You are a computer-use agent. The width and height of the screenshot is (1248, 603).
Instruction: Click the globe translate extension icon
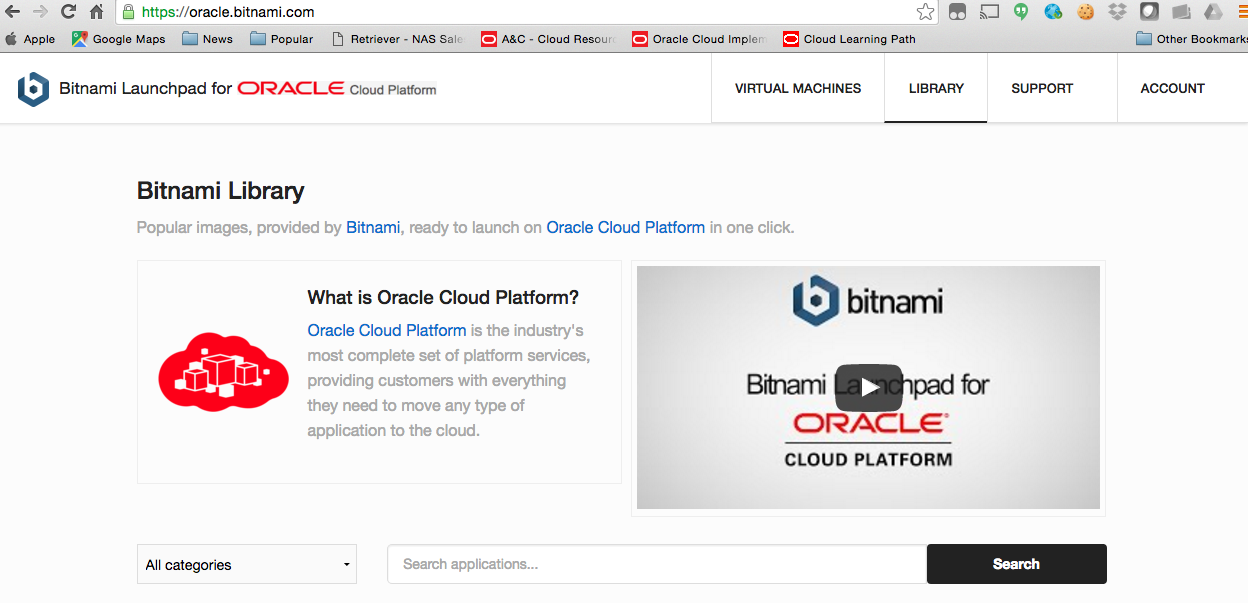click(x=1052, y=13)
